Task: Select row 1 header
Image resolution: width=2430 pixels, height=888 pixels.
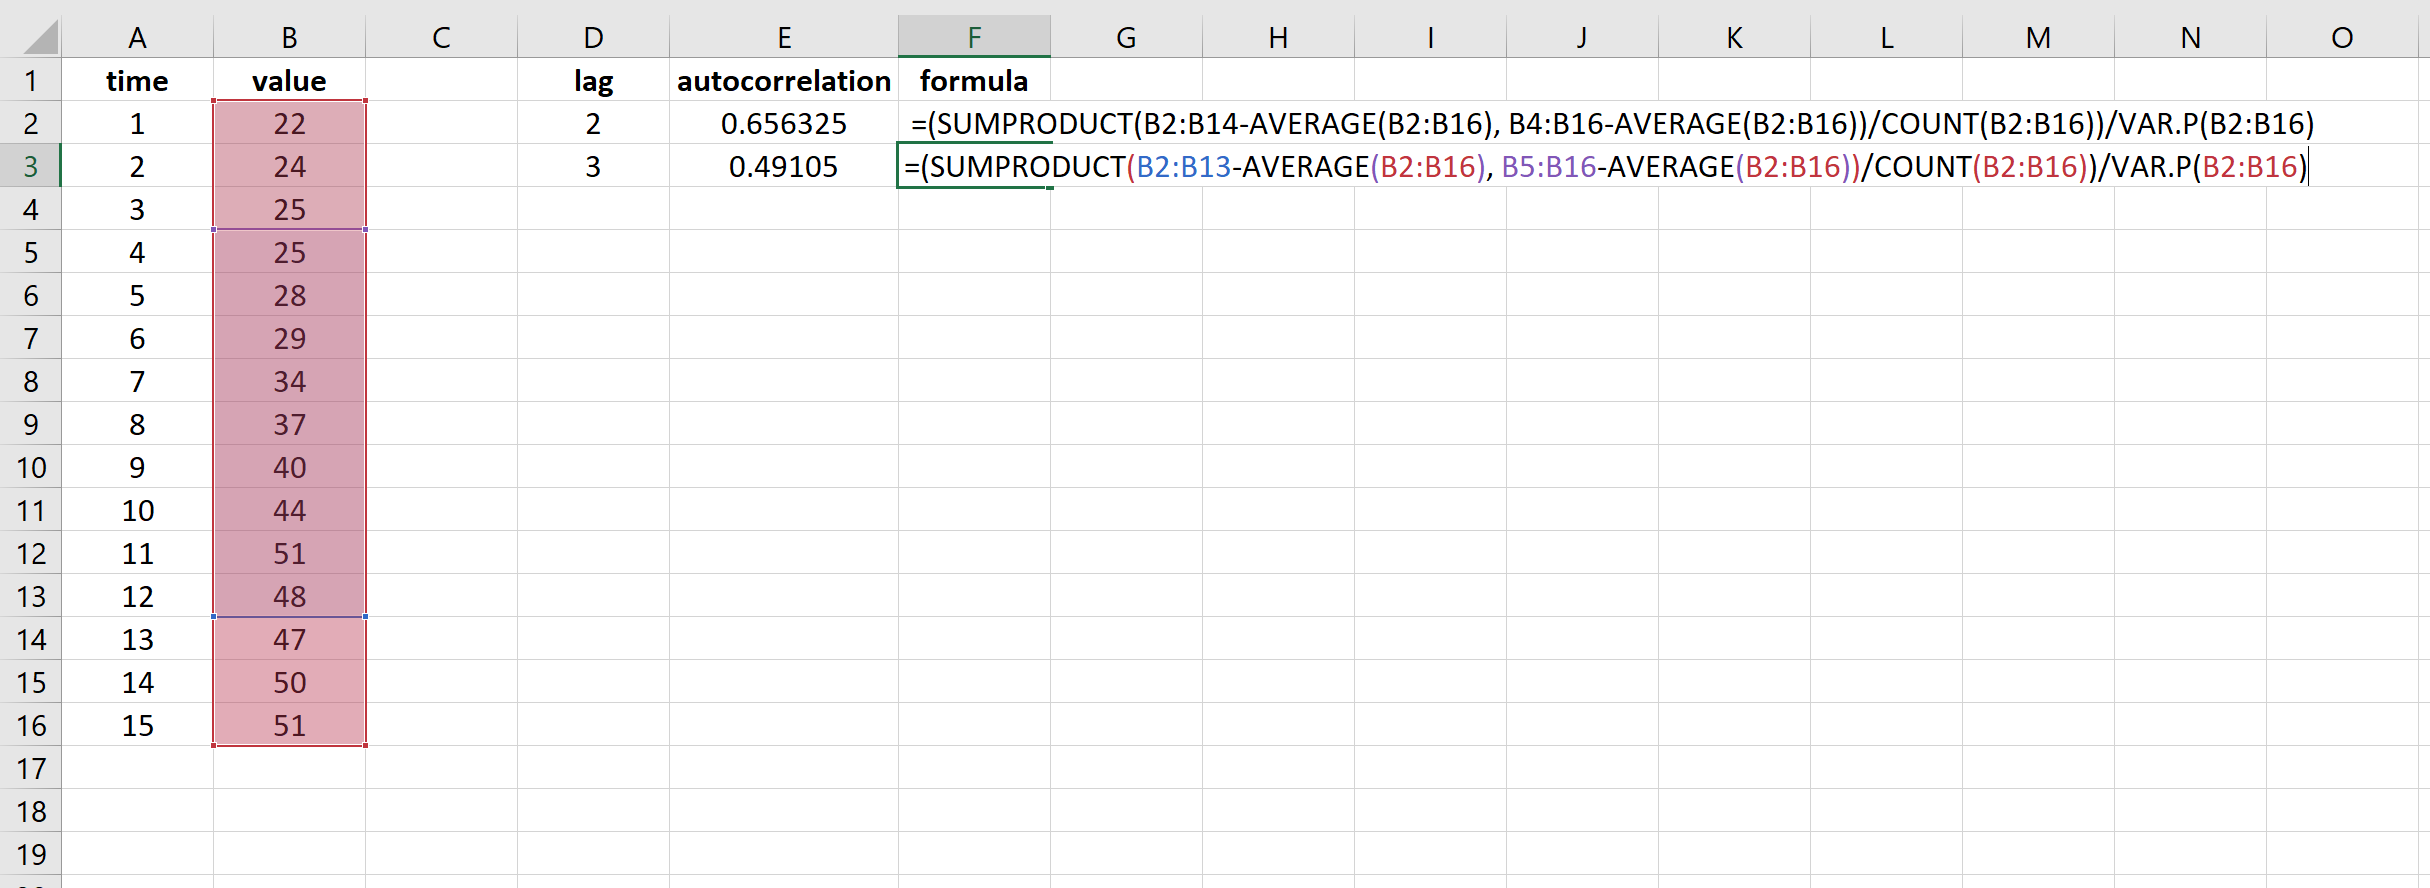Action: tap(31, 80)
